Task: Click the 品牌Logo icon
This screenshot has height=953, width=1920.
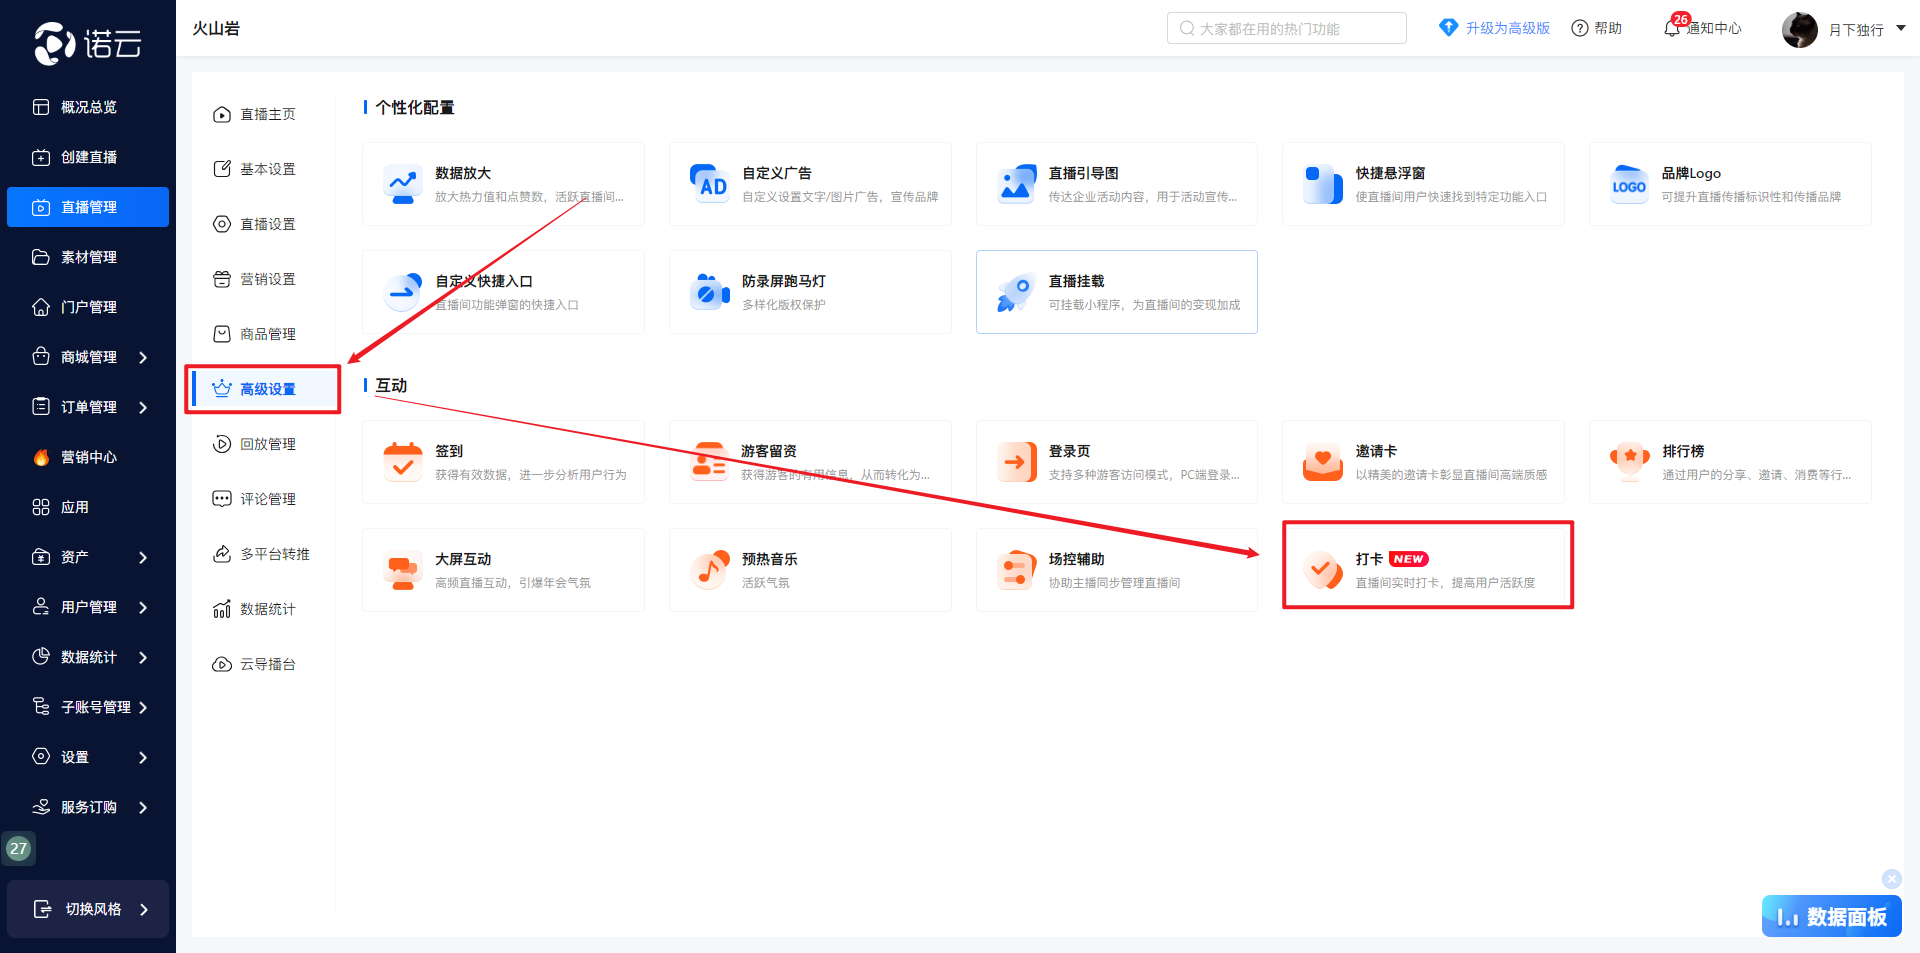Action: [x=1629, y=184]
